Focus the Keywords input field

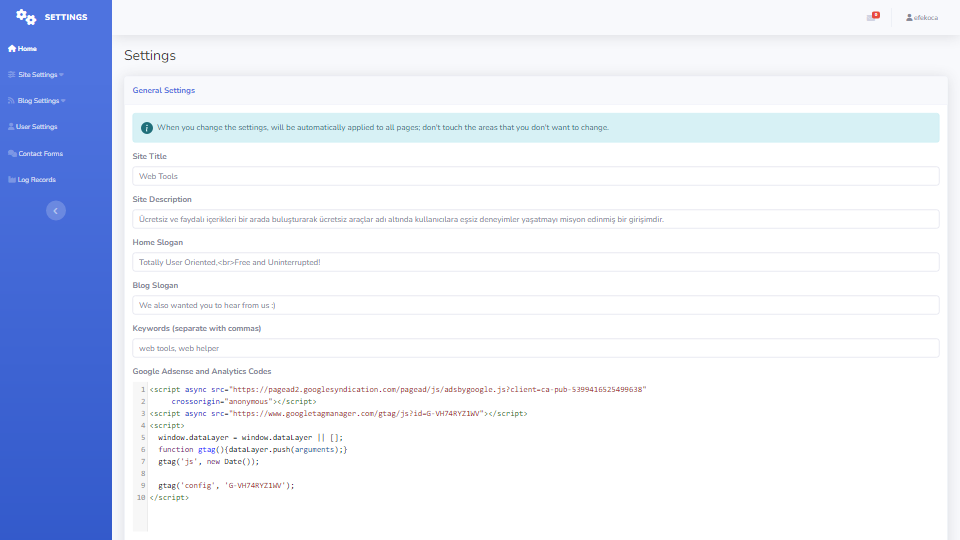536,348
